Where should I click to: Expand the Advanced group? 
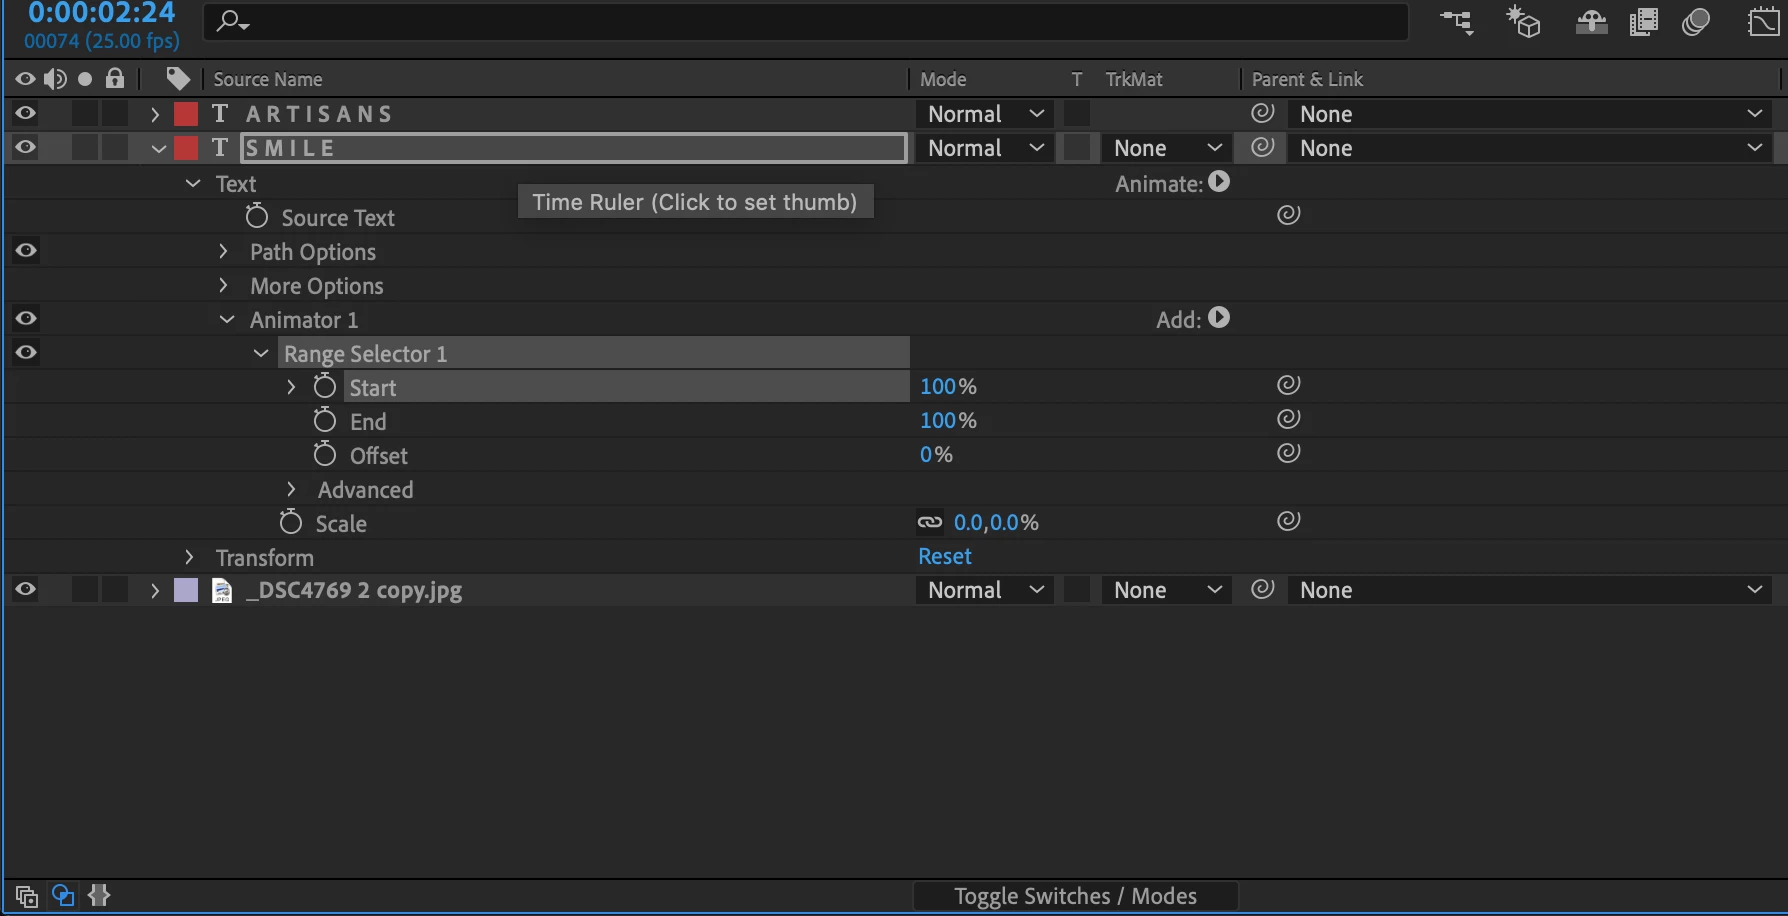tap(291, 489)
